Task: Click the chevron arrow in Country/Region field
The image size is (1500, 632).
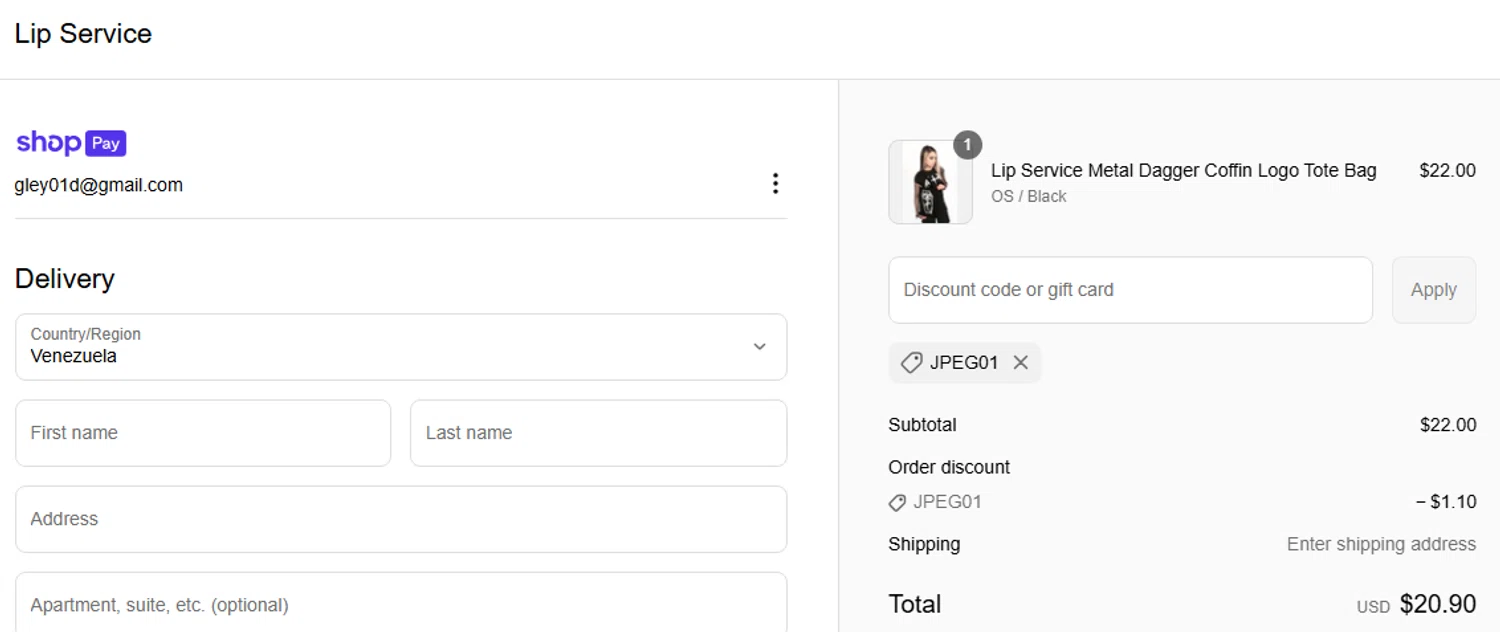Action: tap(759, 347)
